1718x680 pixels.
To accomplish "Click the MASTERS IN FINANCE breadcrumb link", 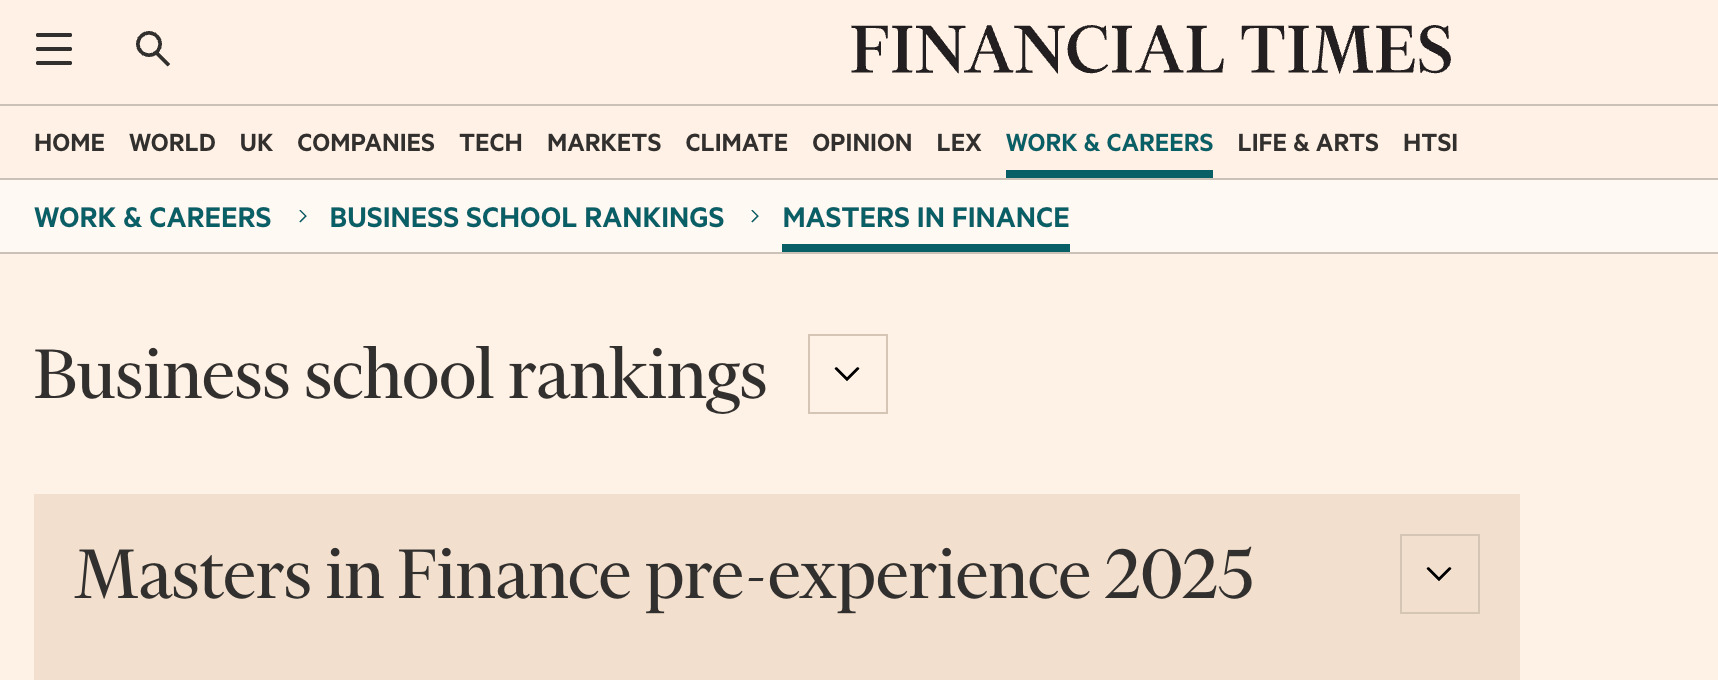I will 925,217.
